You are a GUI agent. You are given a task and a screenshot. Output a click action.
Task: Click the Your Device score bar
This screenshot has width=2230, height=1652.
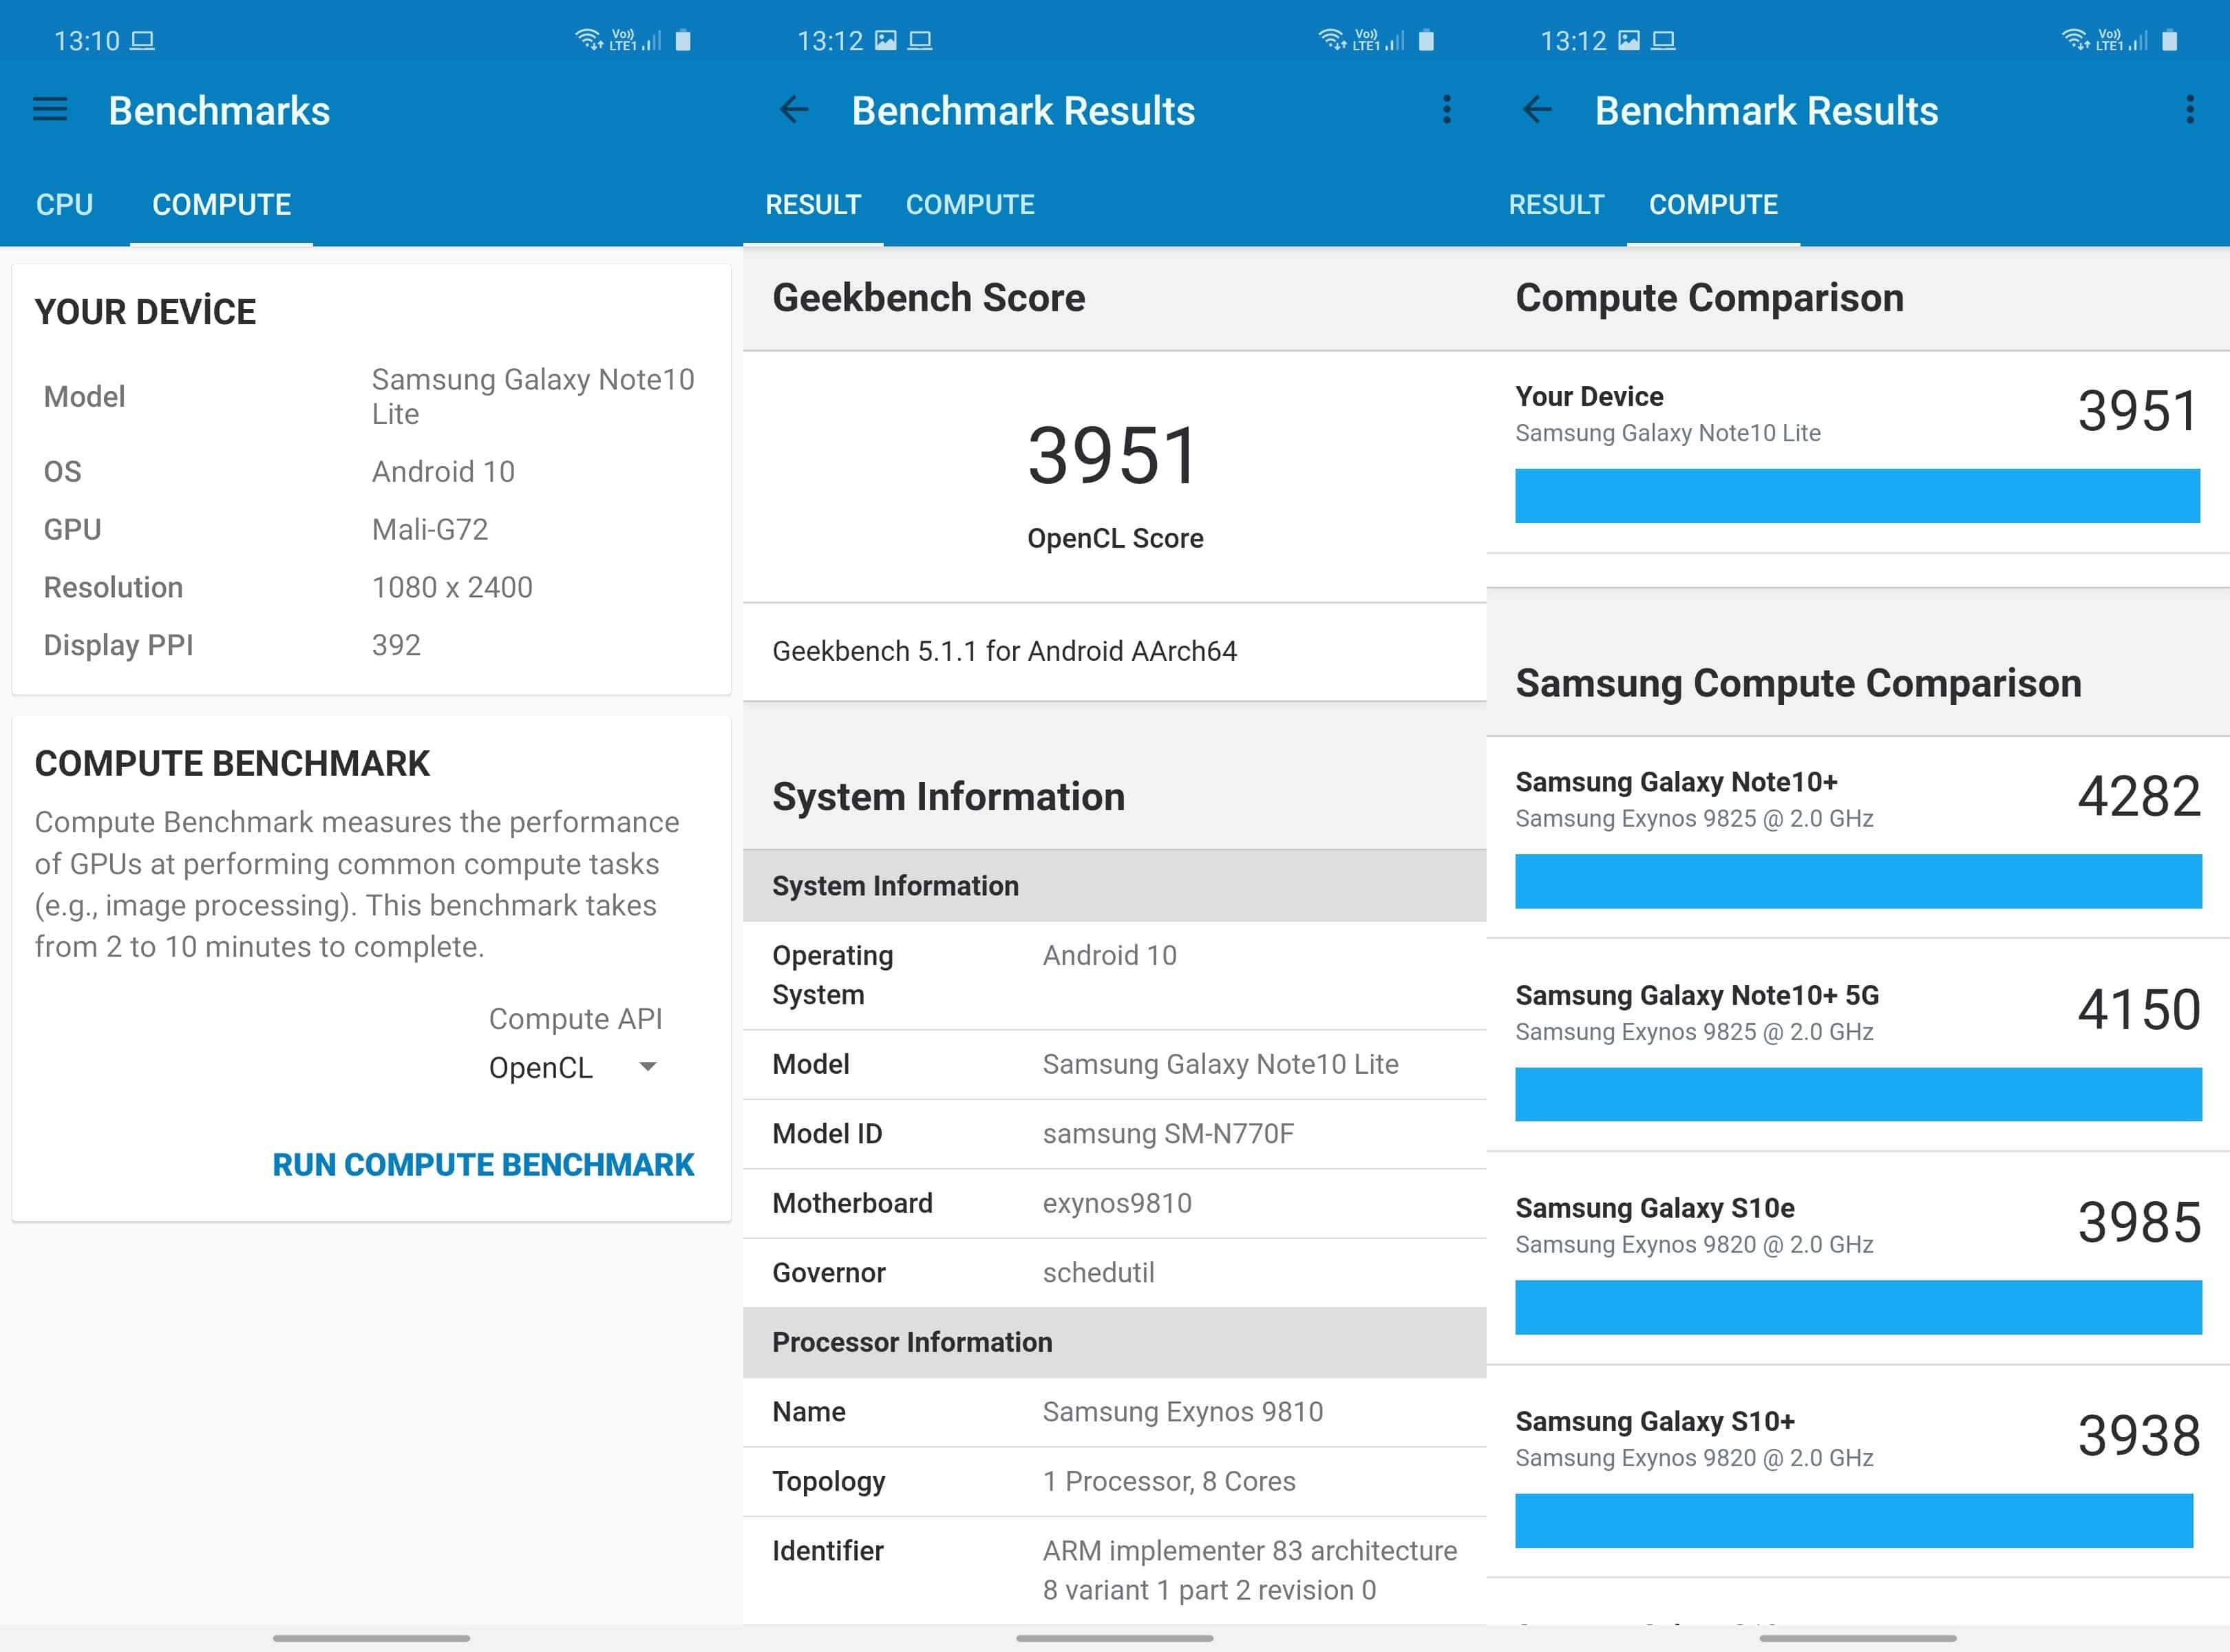click(x=1857, y=496)
